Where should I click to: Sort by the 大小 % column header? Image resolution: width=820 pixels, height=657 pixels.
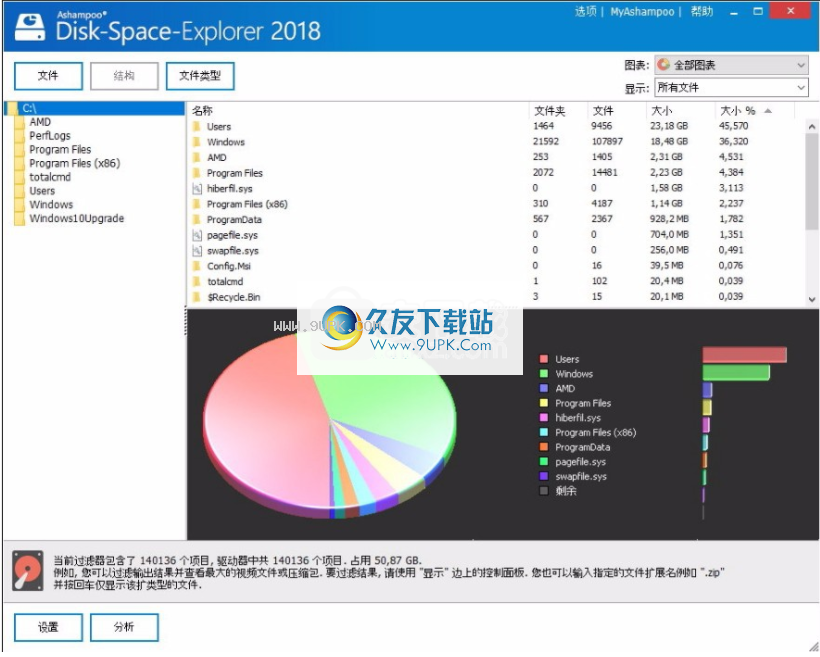738,110
